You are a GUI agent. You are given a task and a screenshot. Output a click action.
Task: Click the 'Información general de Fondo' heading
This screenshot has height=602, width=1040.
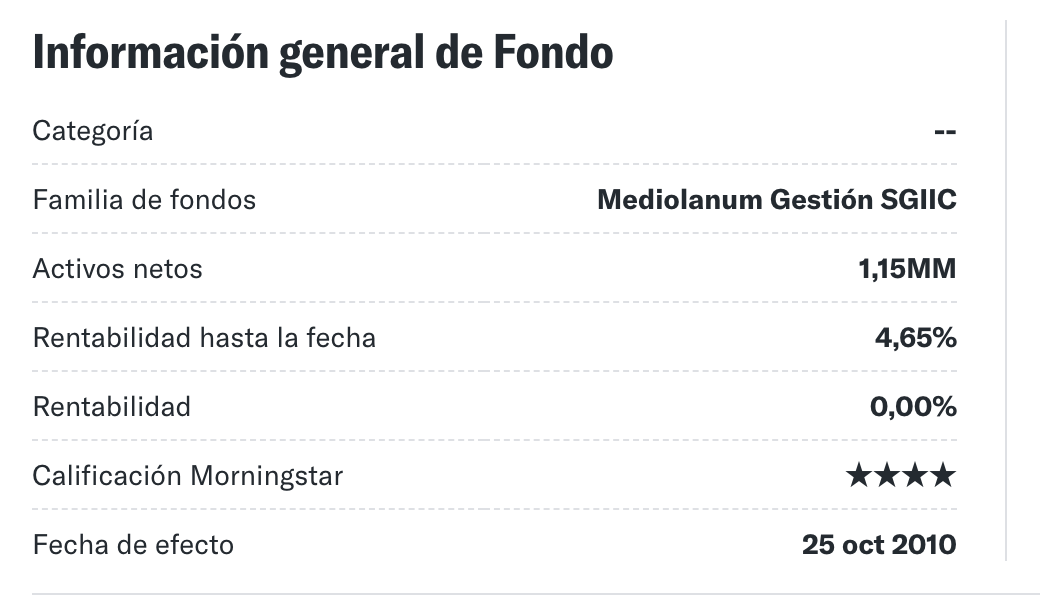coord(323,52)
